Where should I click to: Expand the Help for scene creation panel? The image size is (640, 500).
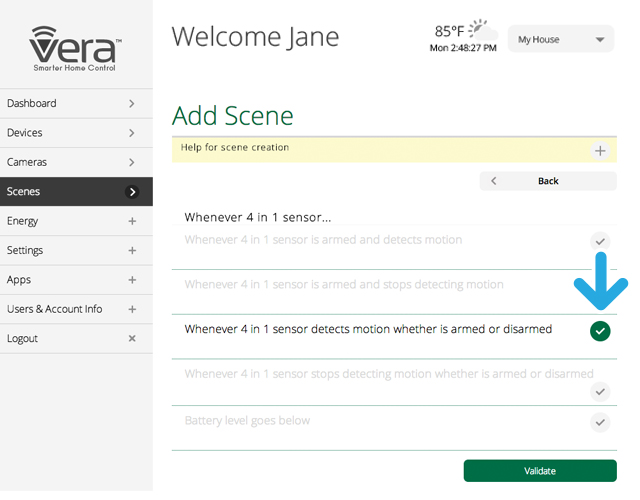click(600, 151)
